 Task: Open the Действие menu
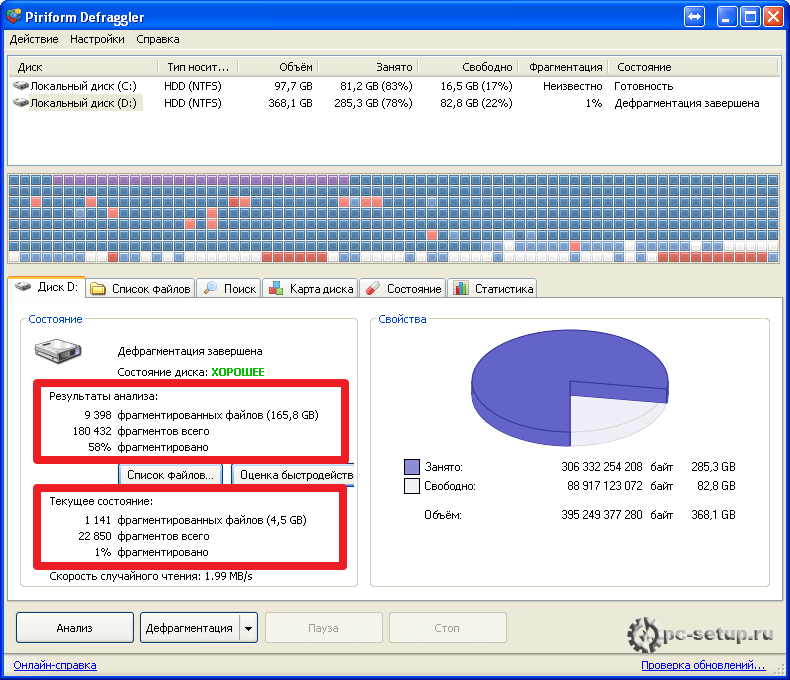[34, 39]
